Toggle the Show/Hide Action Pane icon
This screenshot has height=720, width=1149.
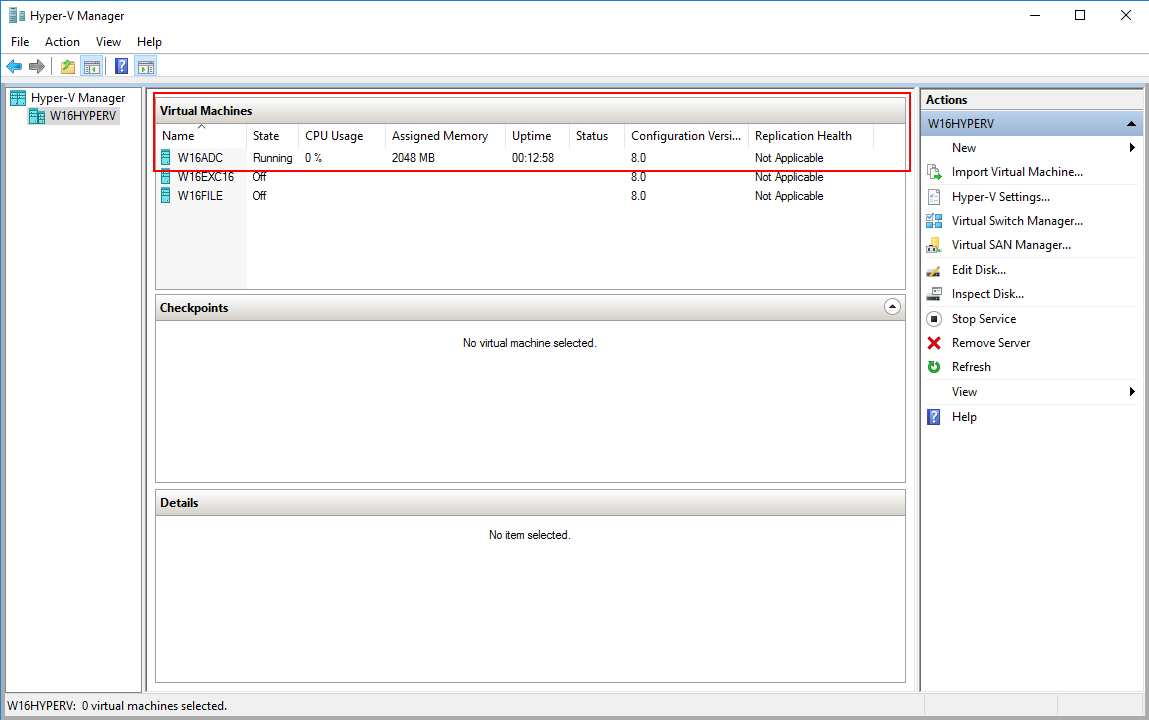point(146,67)
